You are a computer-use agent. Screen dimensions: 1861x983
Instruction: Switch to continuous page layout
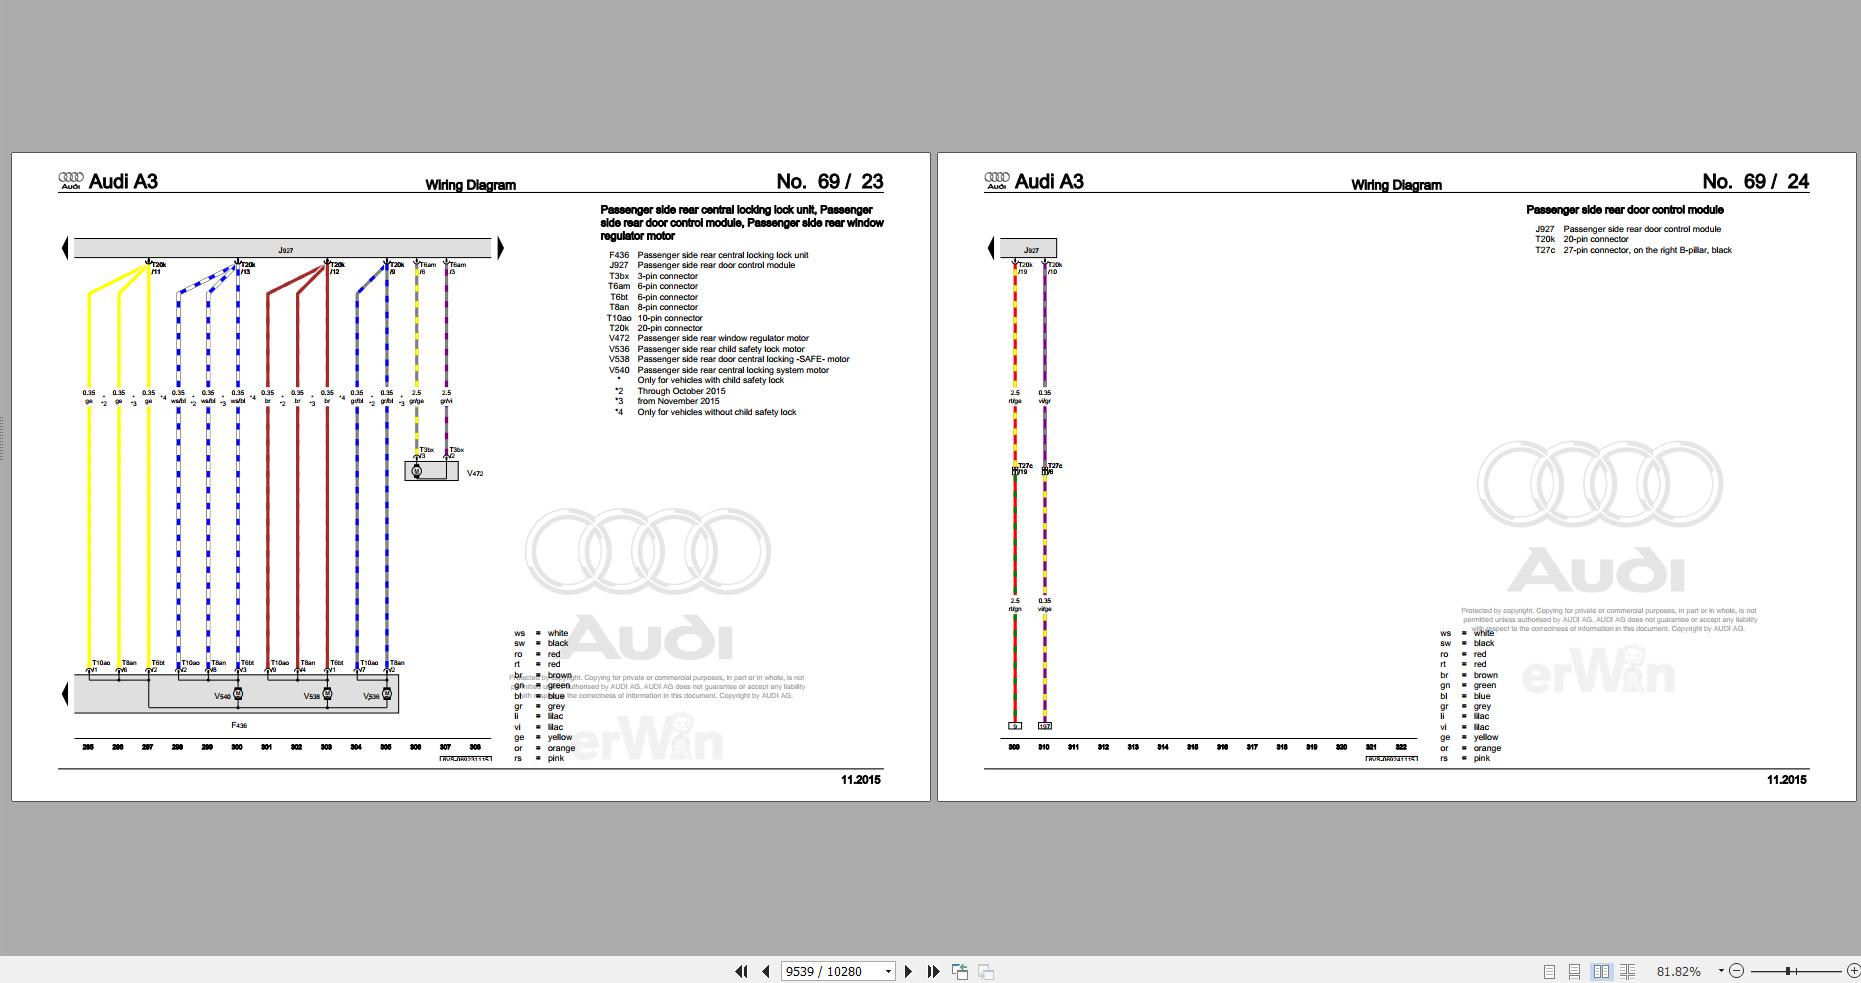coord(1574,971)
